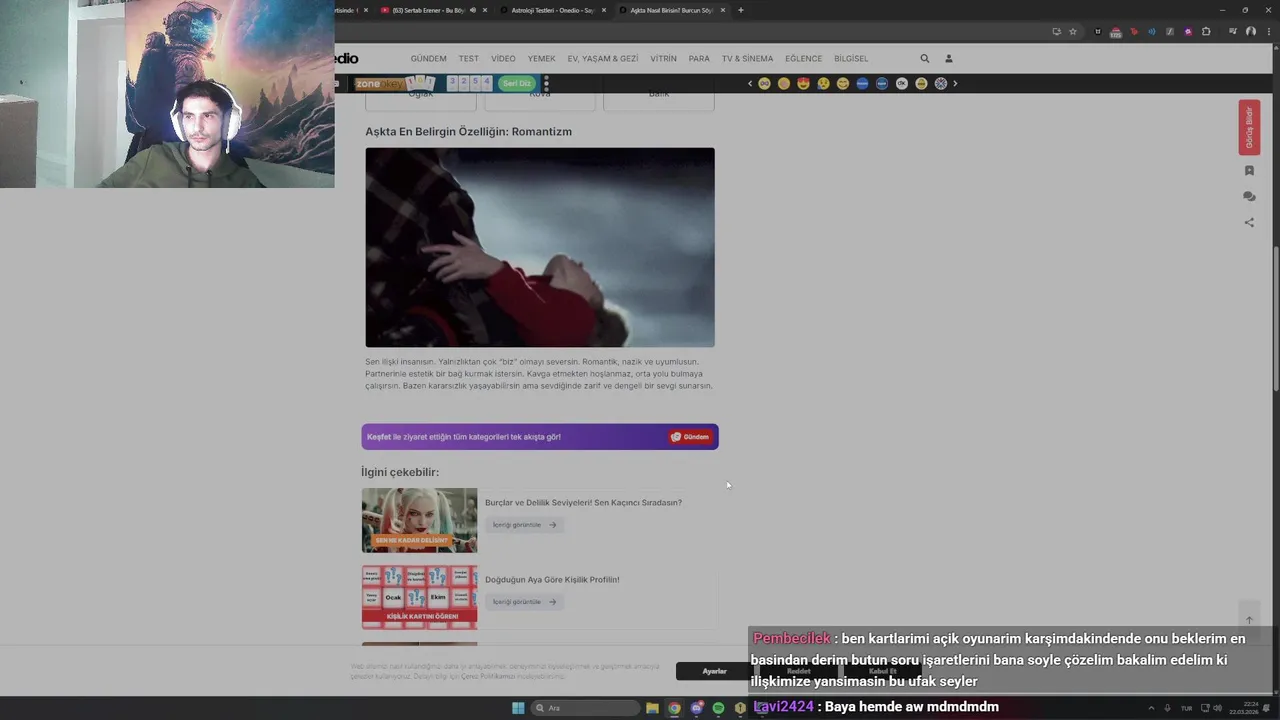This screenshot has height=720, width=1280.
Task: Click the taskbar Ara search box
Action: tap(585, 708)
